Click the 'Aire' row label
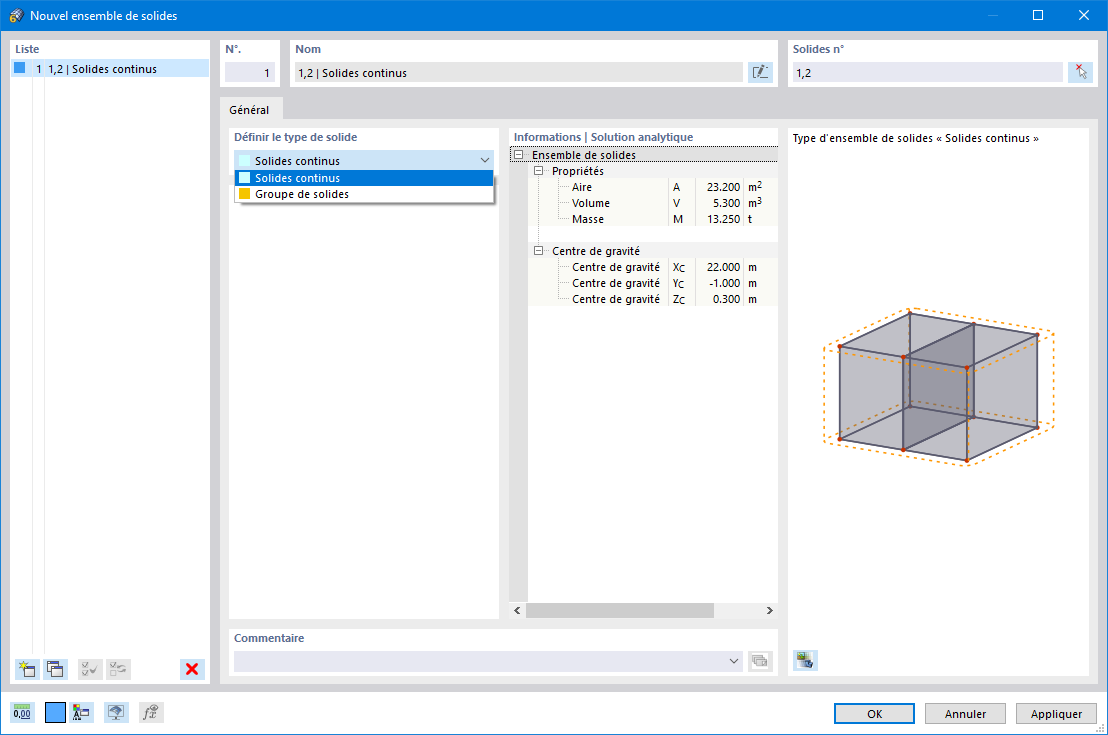 582,187
